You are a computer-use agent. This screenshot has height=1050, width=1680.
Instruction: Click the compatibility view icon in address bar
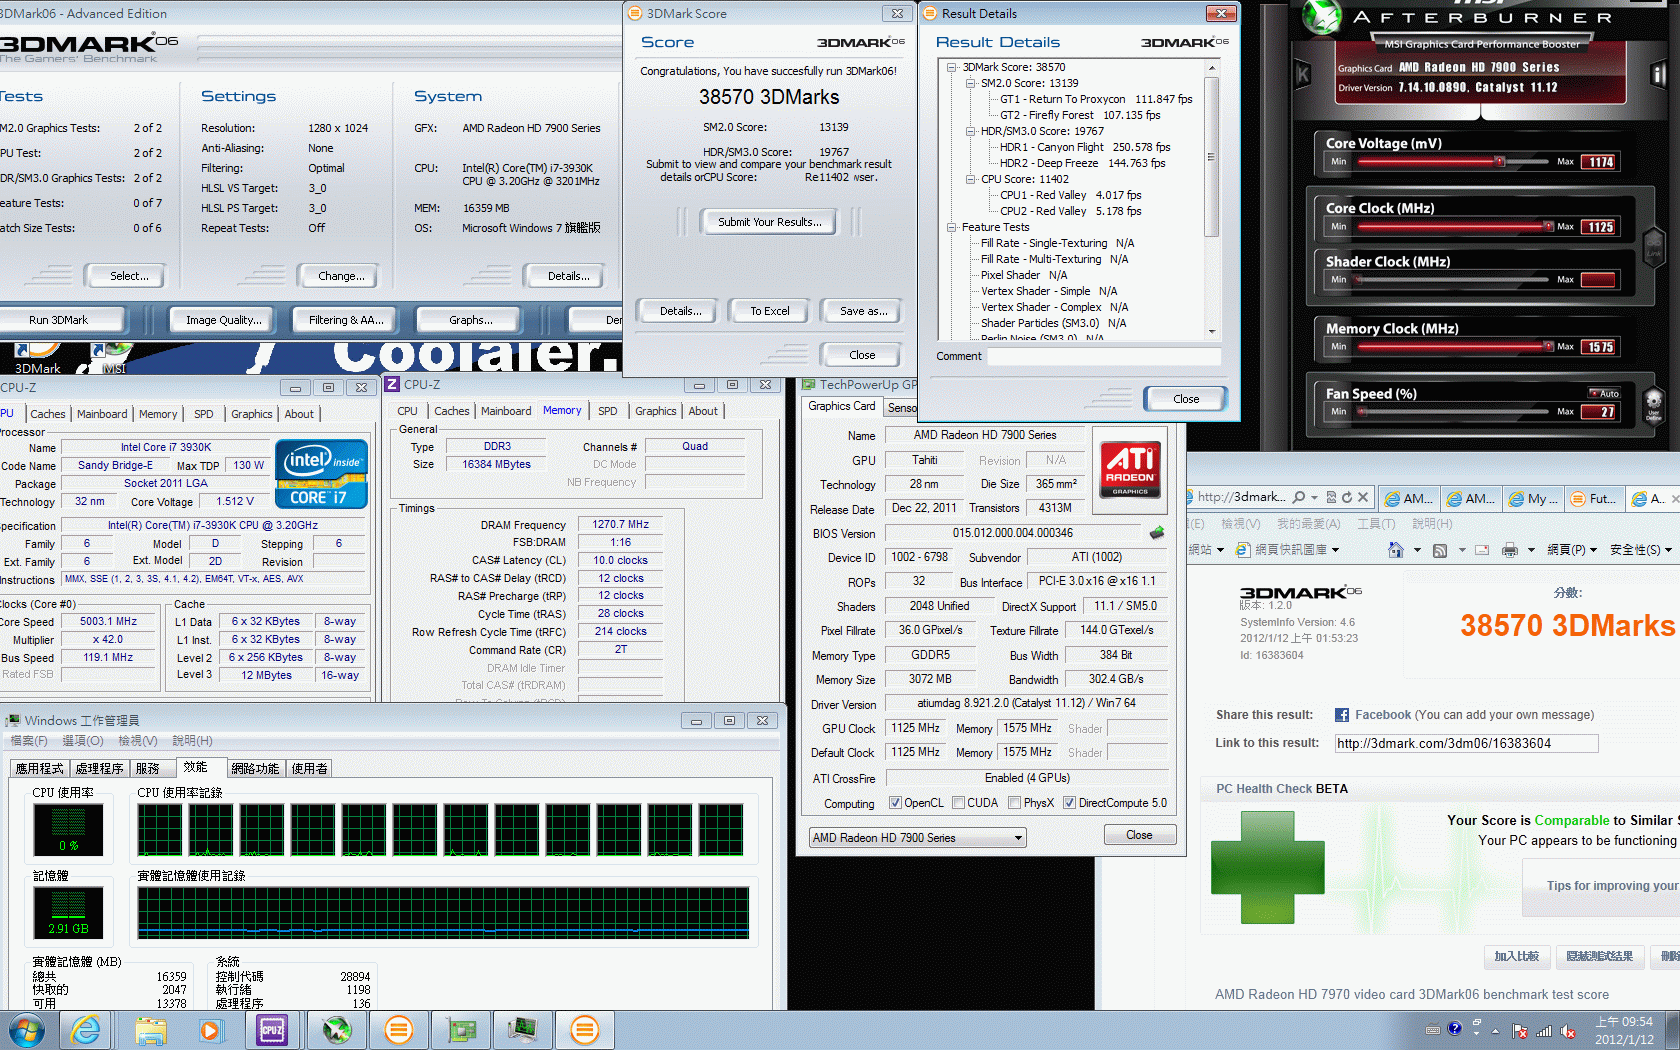[x=1331, y=497]
